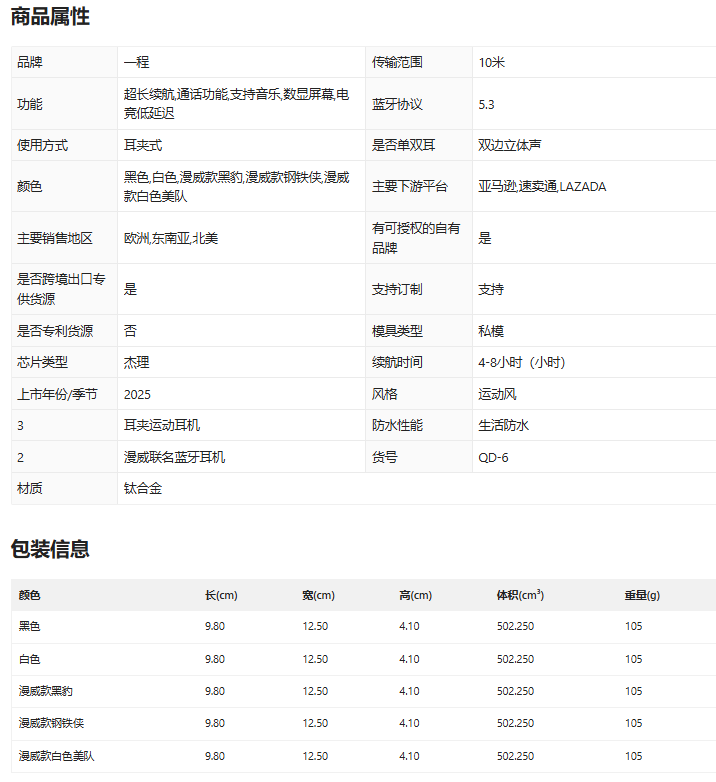Click the 私模 mold type value
The width and height of the screenshot is (716, 782).
point(491,331)
